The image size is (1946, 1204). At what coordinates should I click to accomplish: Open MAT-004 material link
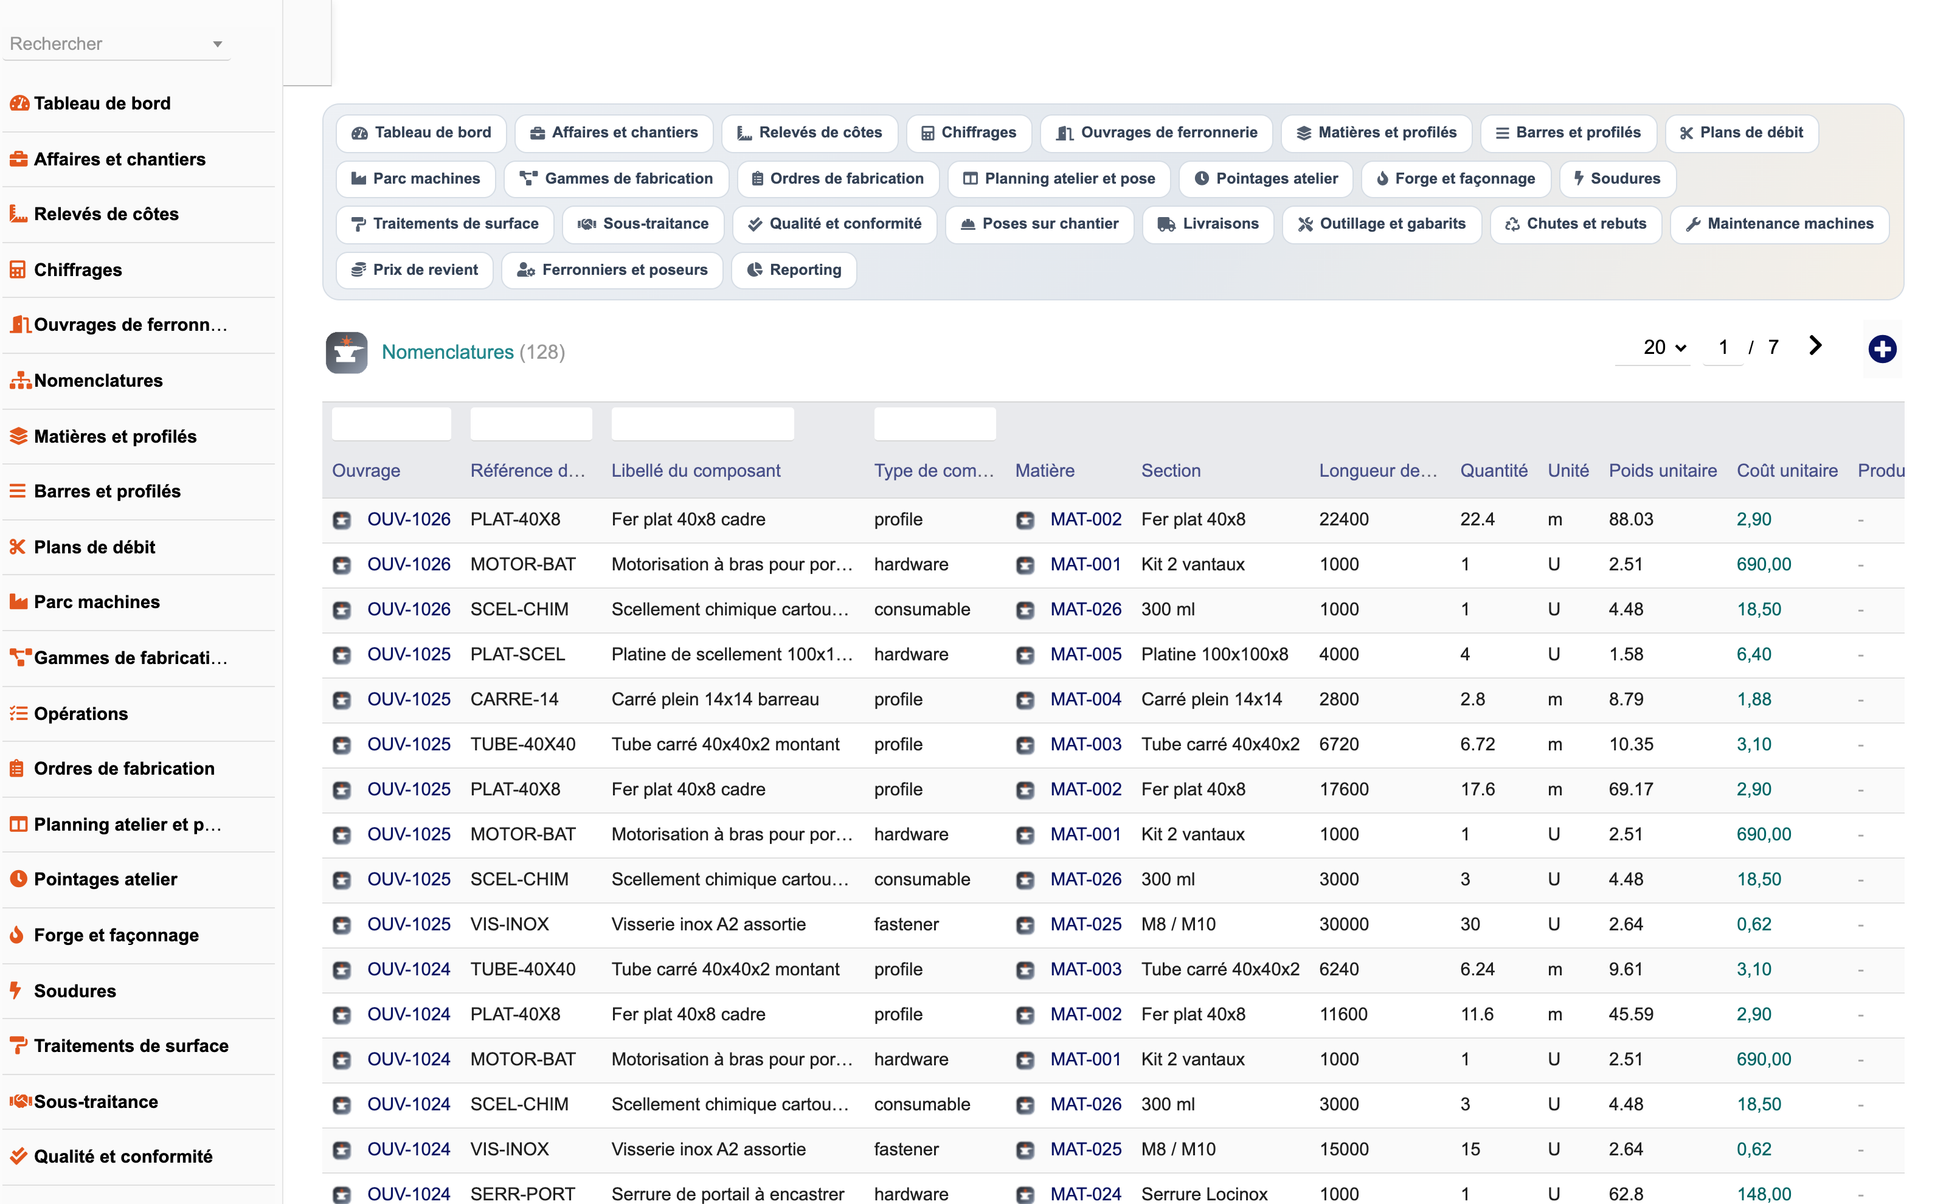1086,700
